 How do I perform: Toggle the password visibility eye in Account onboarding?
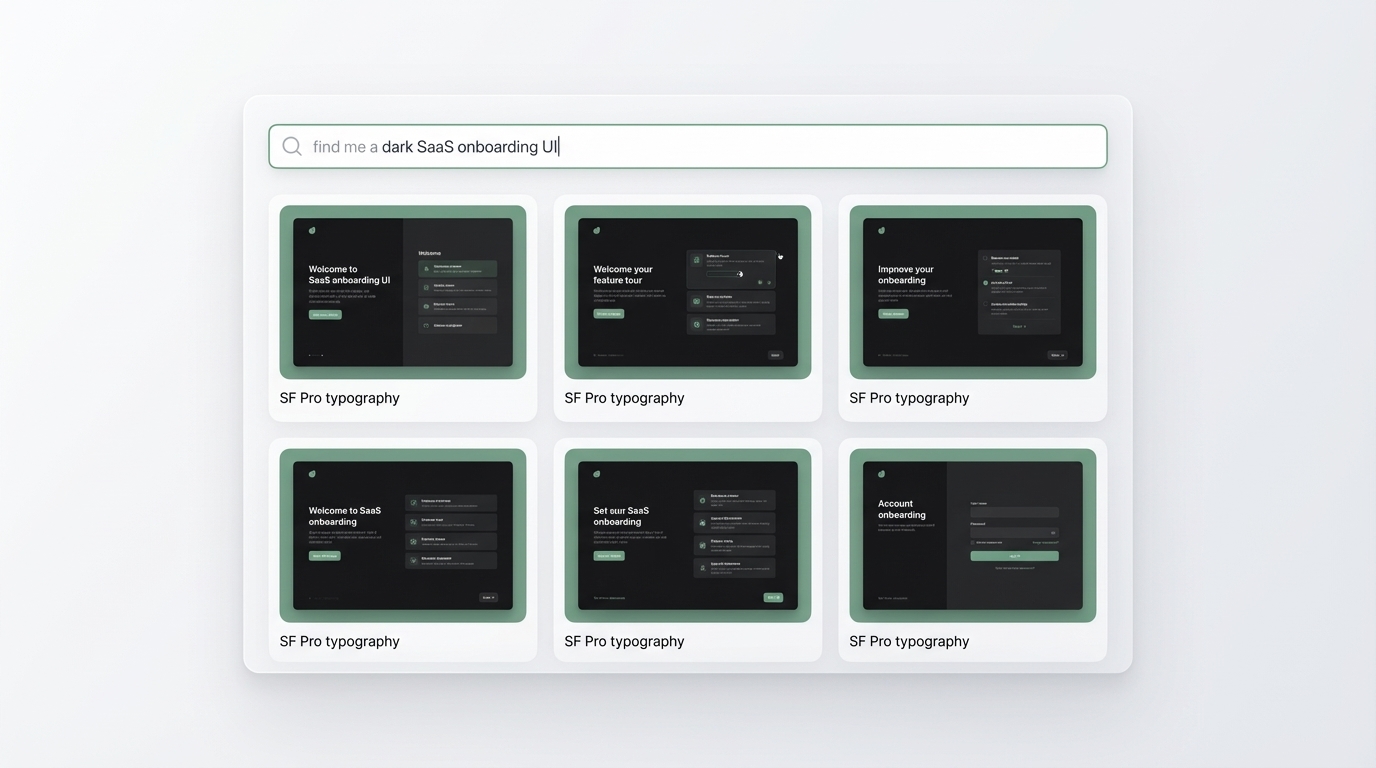[x=1054, y=533]
